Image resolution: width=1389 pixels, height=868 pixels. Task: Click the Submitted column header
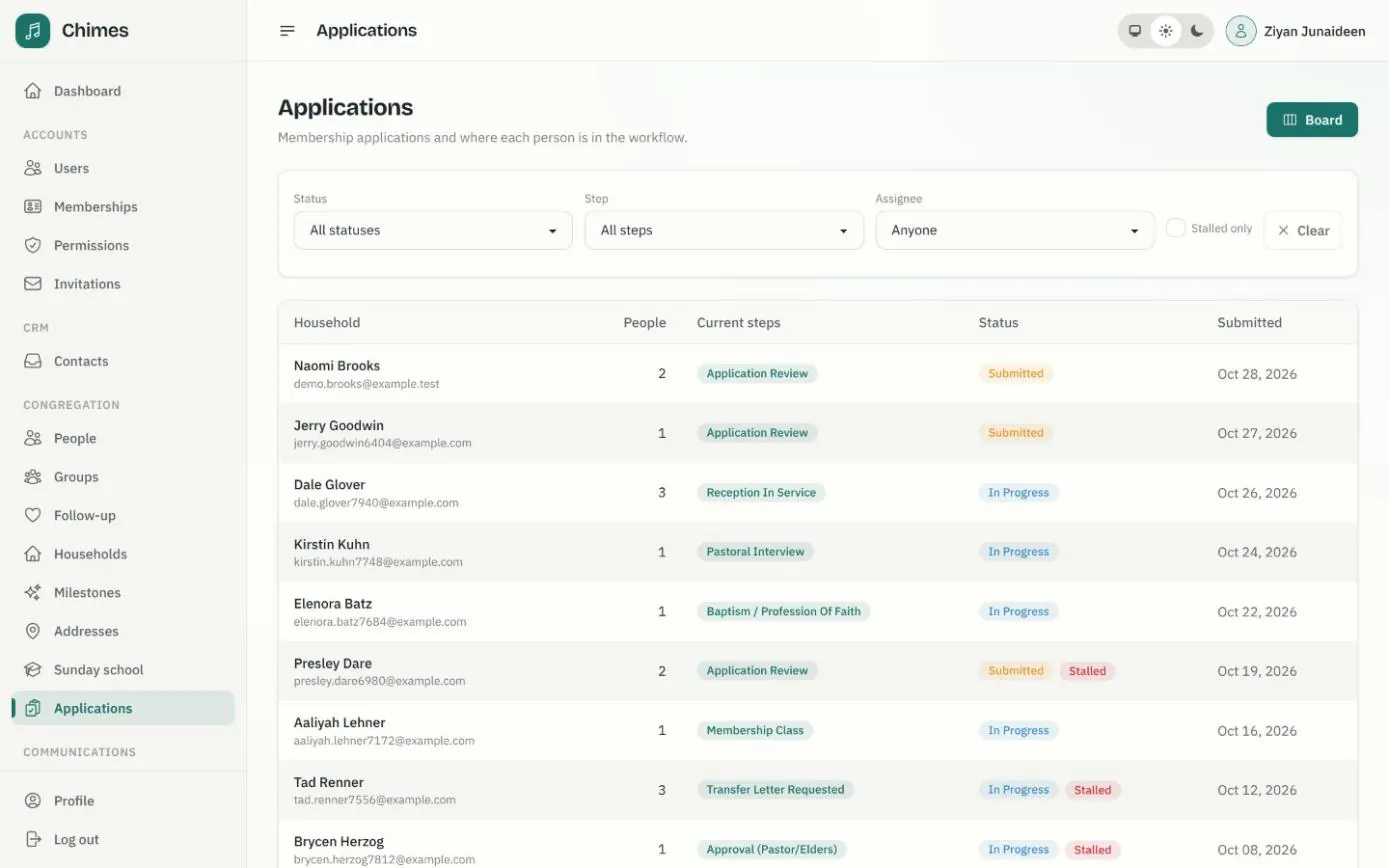[x=1249, y=323]
